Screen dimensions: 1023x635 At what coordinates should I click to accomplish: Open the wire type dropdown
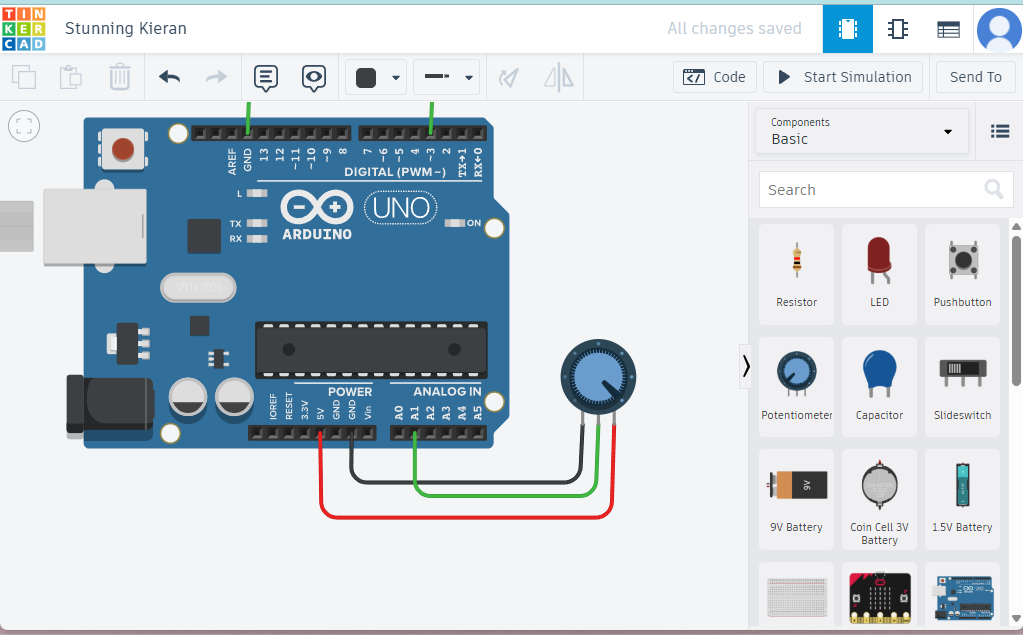pyautogui.click(x=447, y=78)
